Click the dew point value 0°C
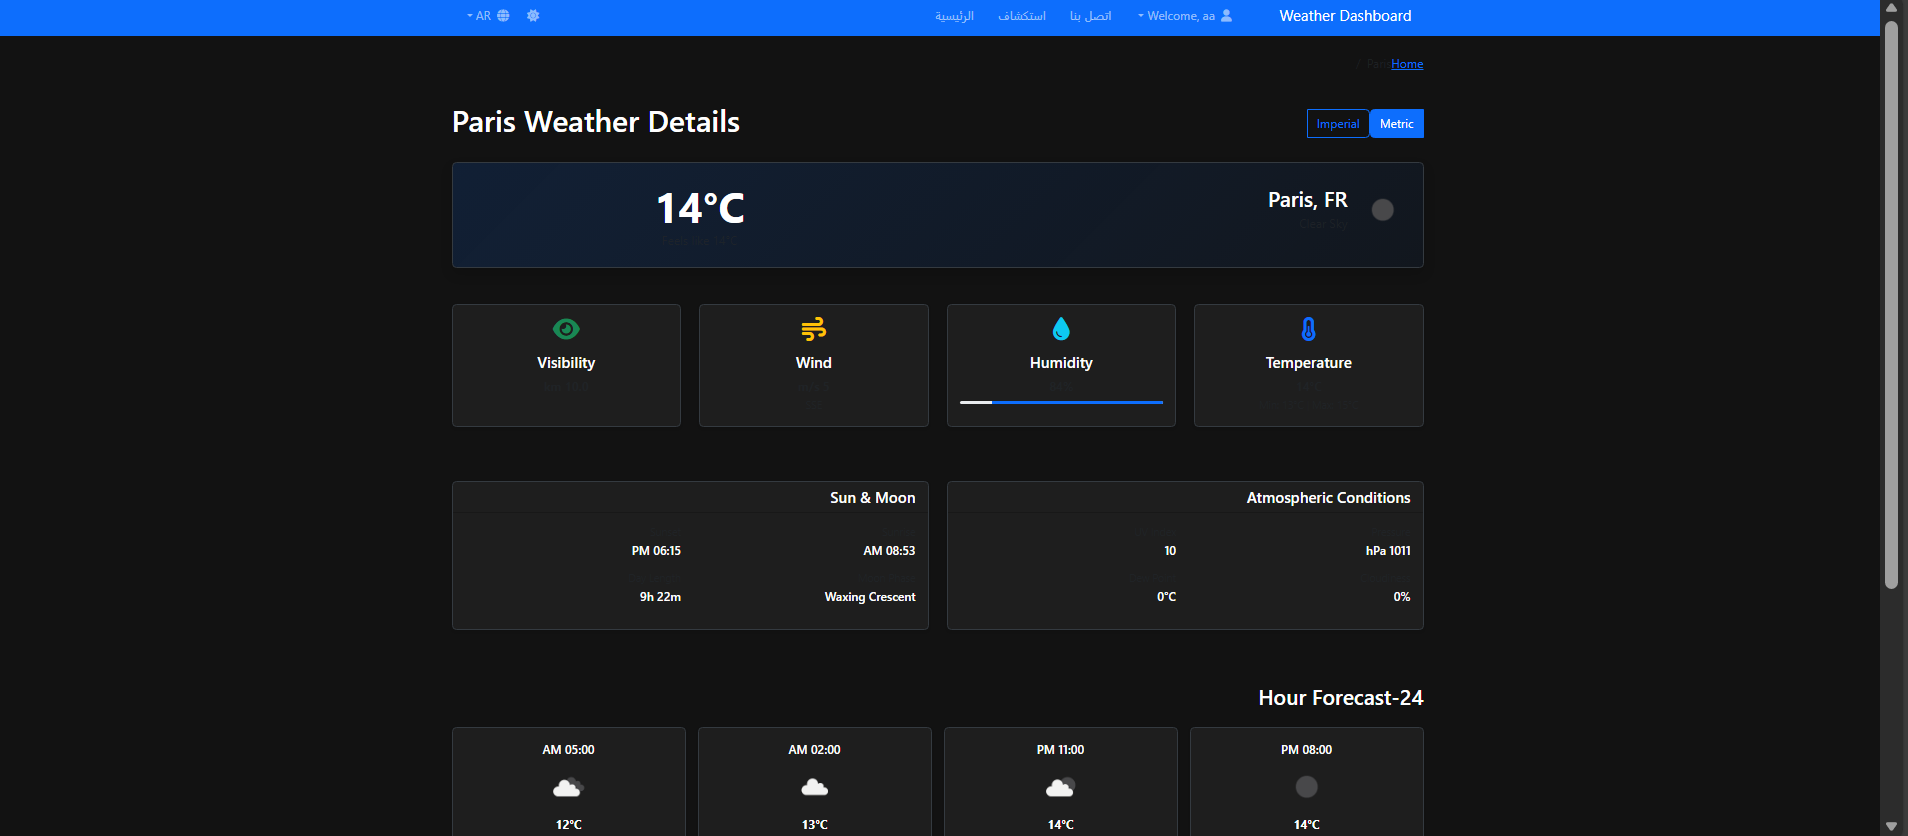Viewport: 1908px width, 836px height. point(1167,597)
